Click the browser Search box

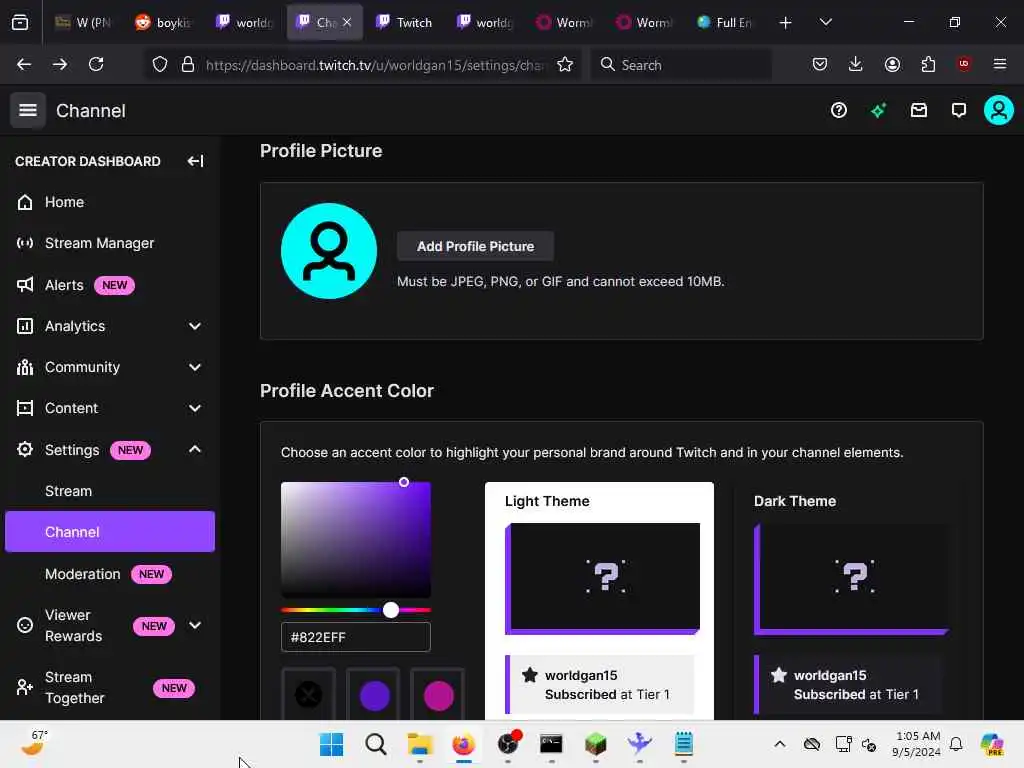681,64
